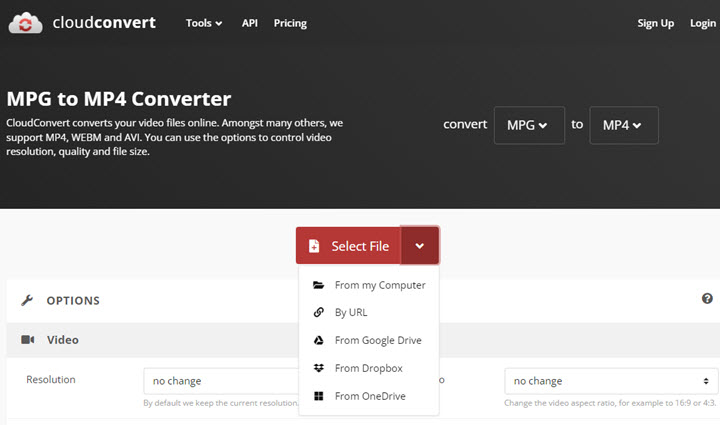This screenshot has height=425, width=720.
Task: Click the "By default we keep" resolution hint
Action: [x=221, y=403]
